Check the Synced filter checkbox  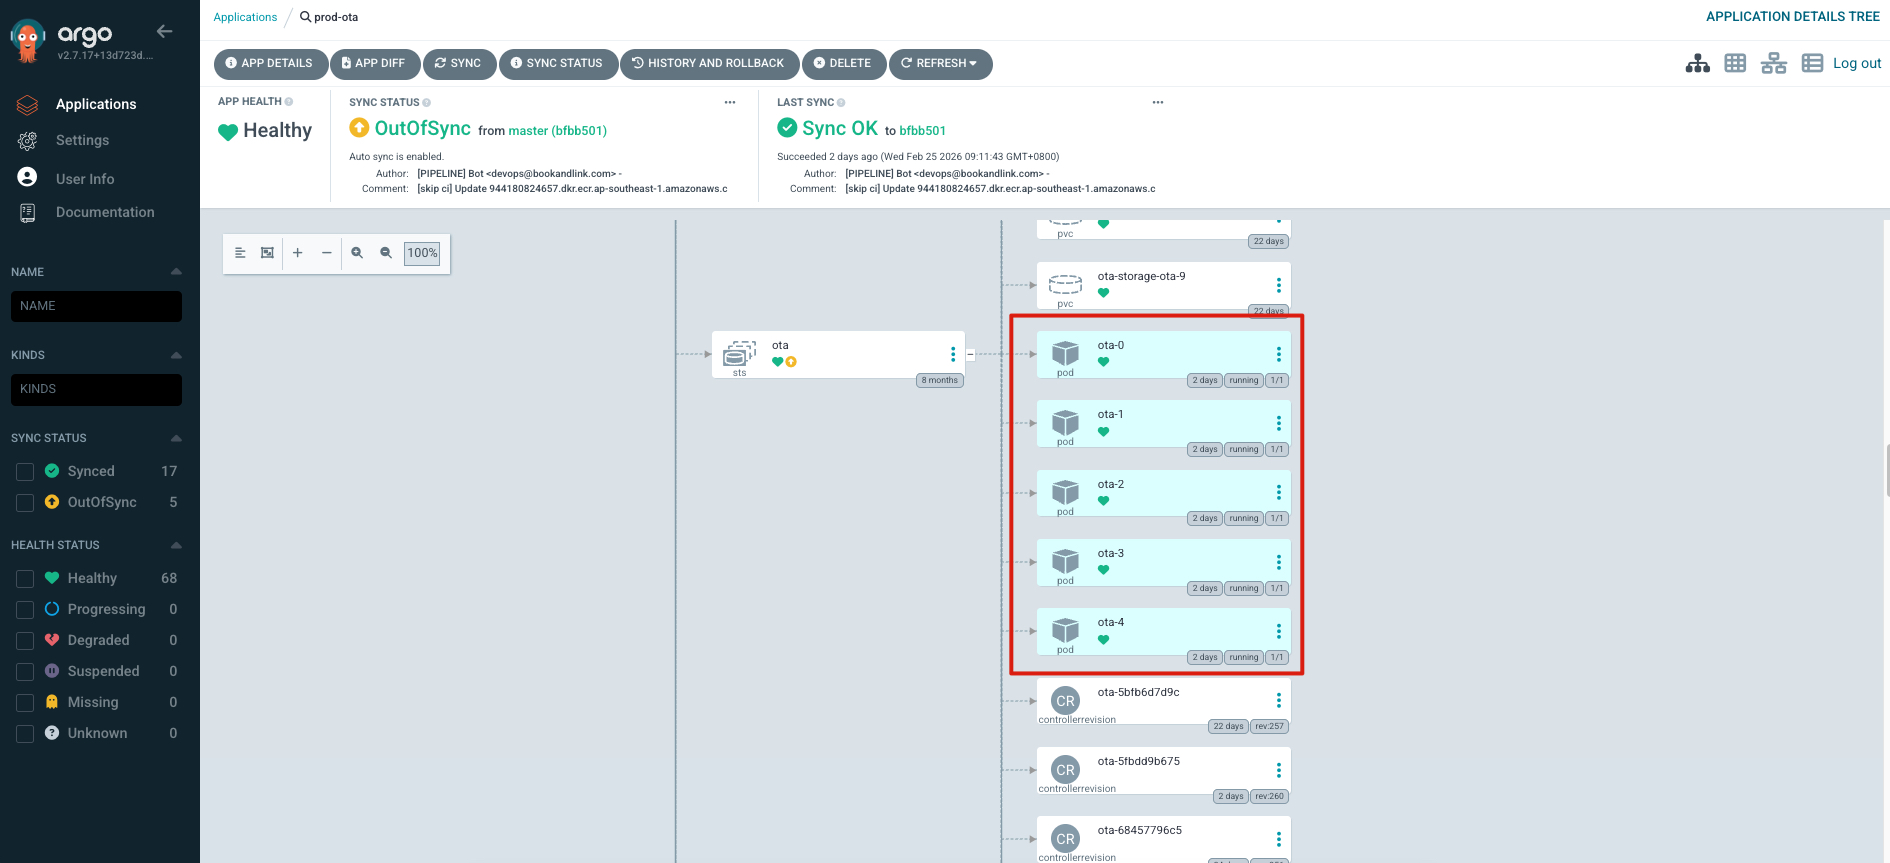pyautogui.click(x=26, y=472)
